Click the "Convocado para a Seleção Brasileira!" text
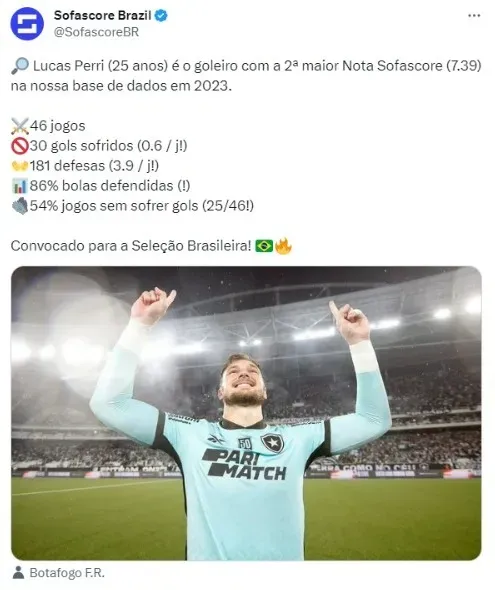The image size is (495, 590). 131,246
